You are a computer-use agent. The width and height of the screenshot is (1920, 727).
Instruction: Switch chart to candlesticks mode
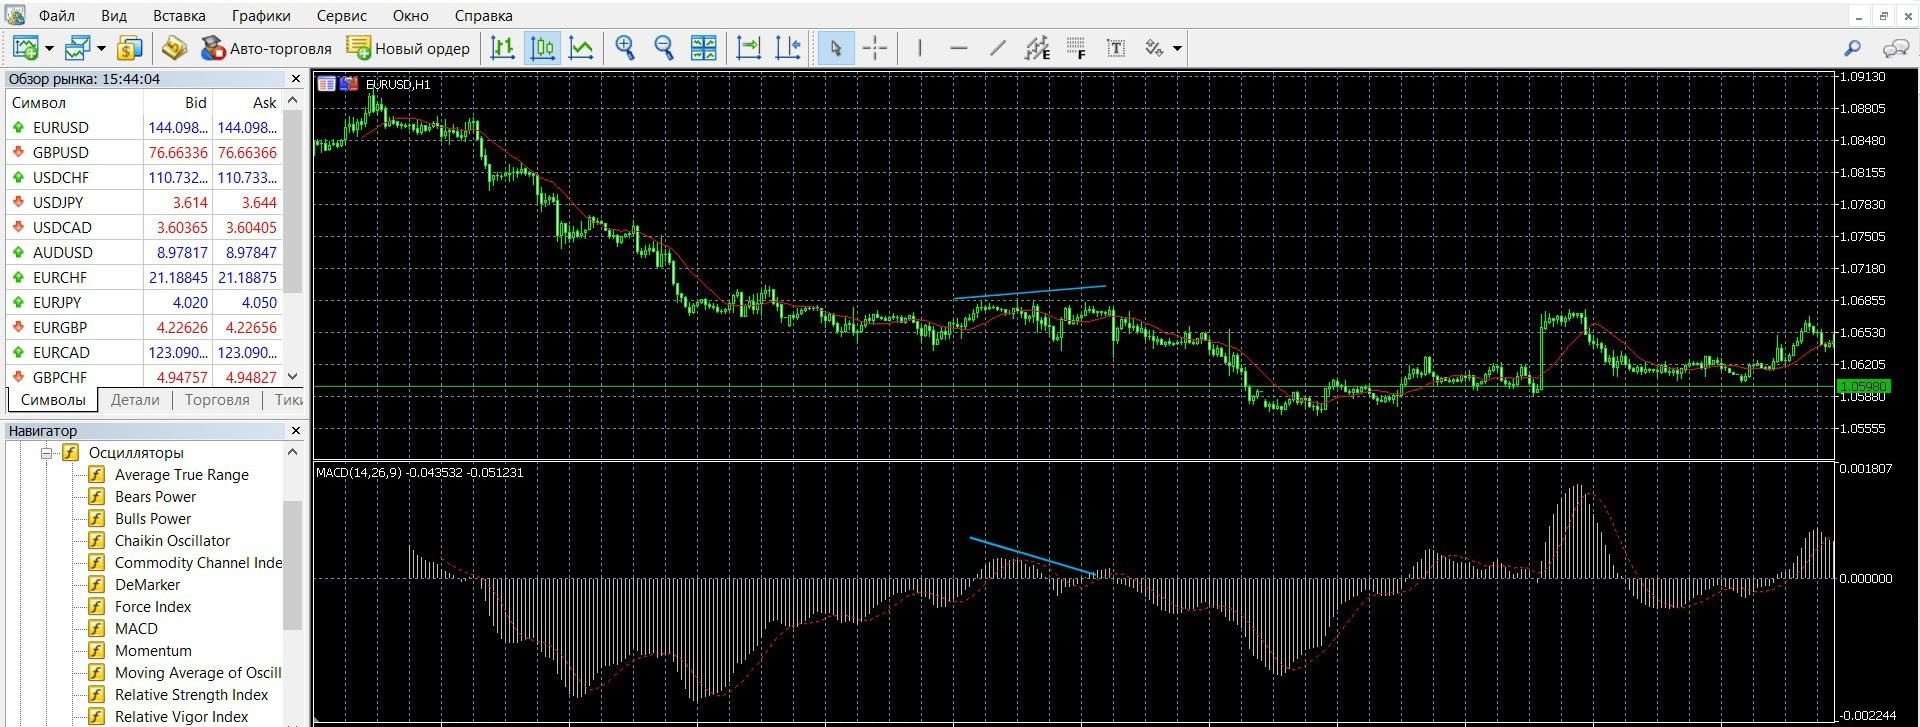pos(542,48)
